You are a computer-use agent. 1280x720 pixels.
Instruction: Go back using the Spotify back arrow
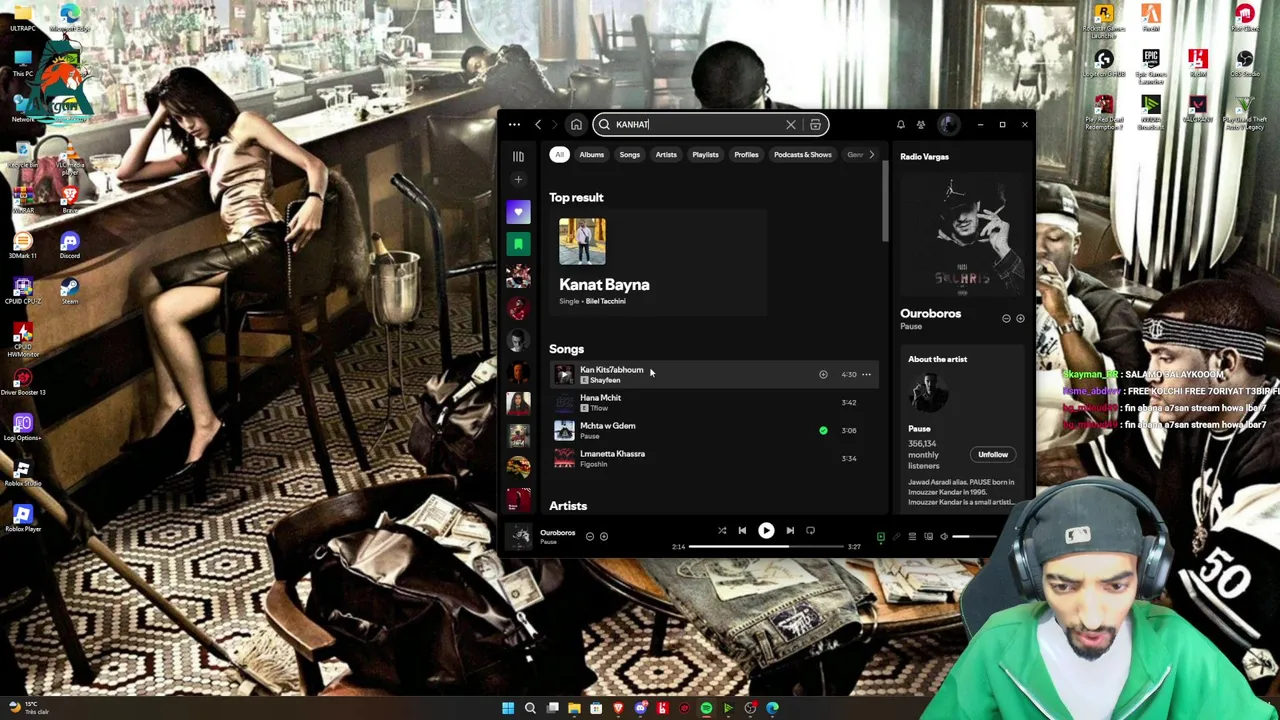[538, 125]
